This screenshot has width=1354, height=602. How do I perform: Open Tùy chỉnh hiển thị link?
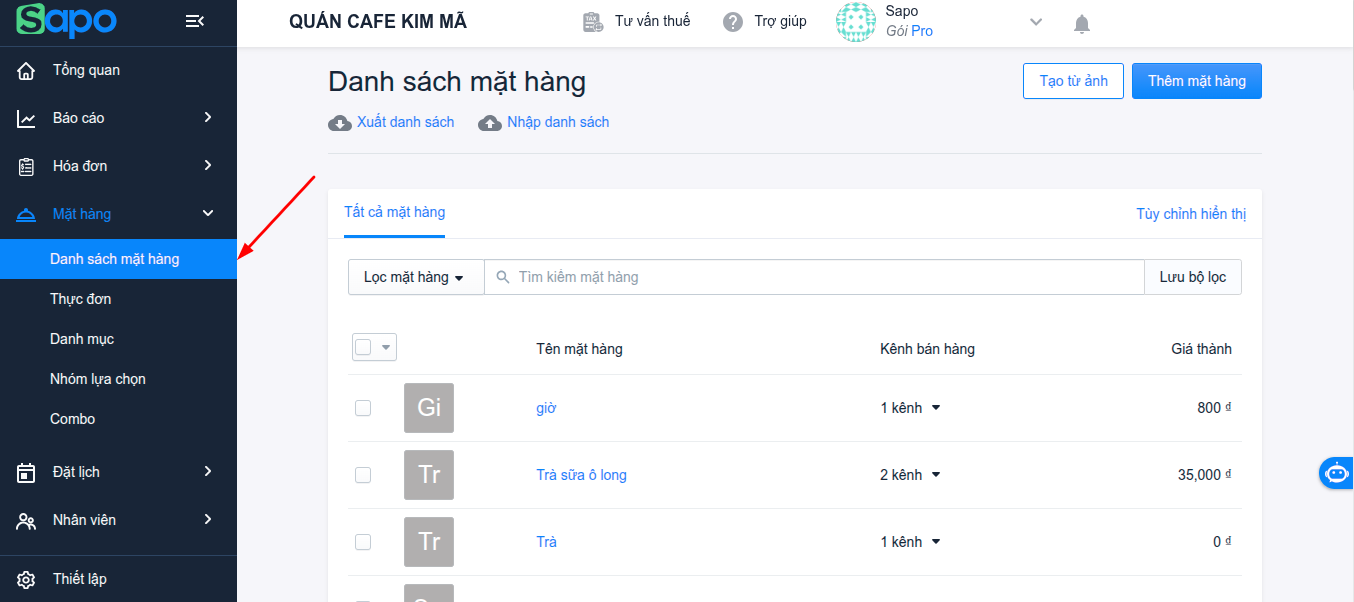coord(1191,214)
